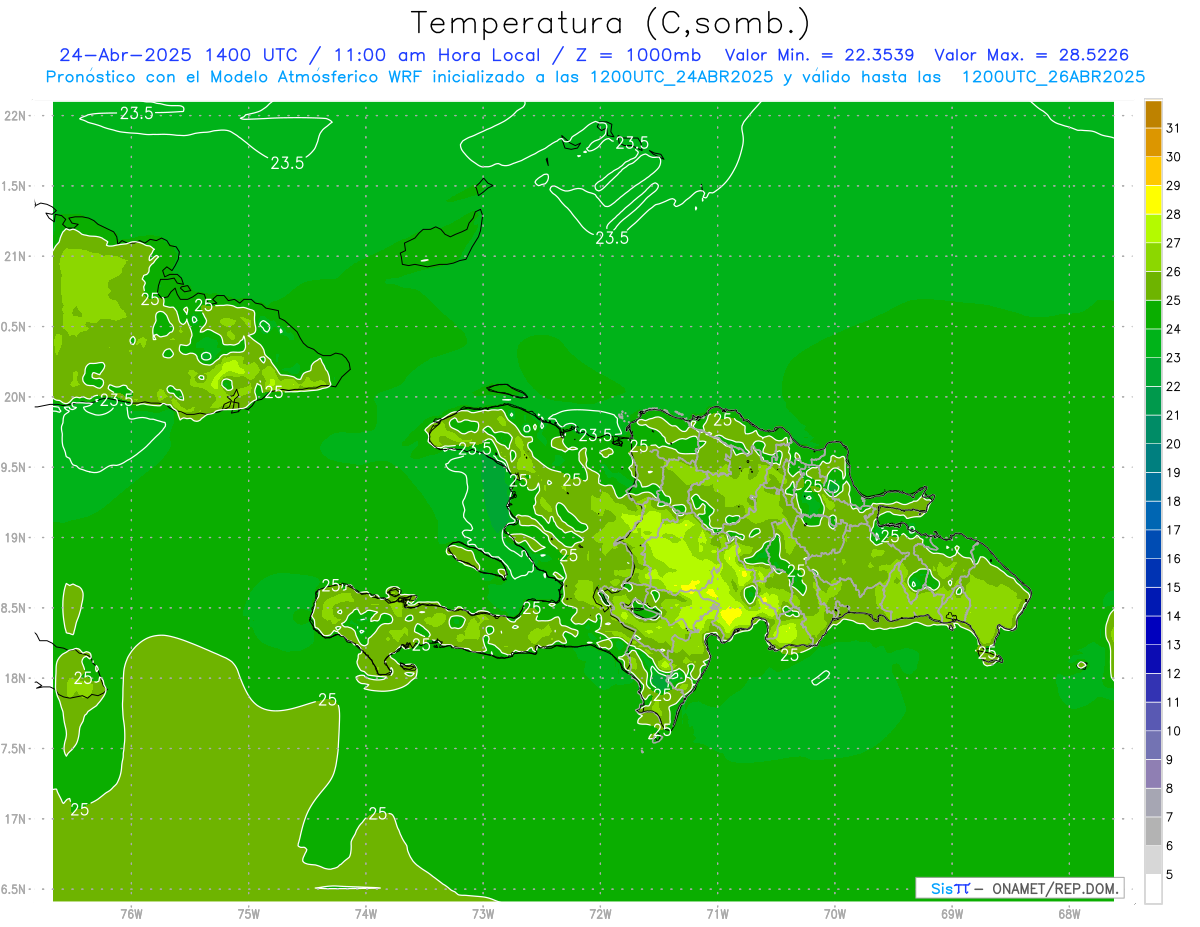The height and width of the screenshot is (927, 1200).
Task: Click color scale label '27'
Action: click(x=1174, y=243)
